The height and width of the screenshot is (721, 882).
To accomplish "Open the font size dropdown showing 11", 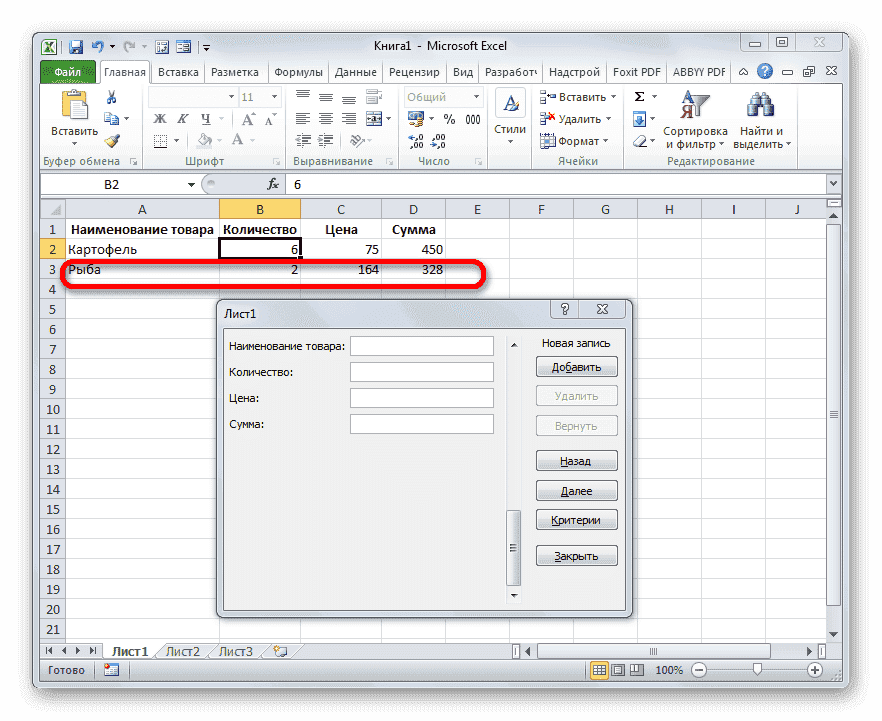I will 258,96.
